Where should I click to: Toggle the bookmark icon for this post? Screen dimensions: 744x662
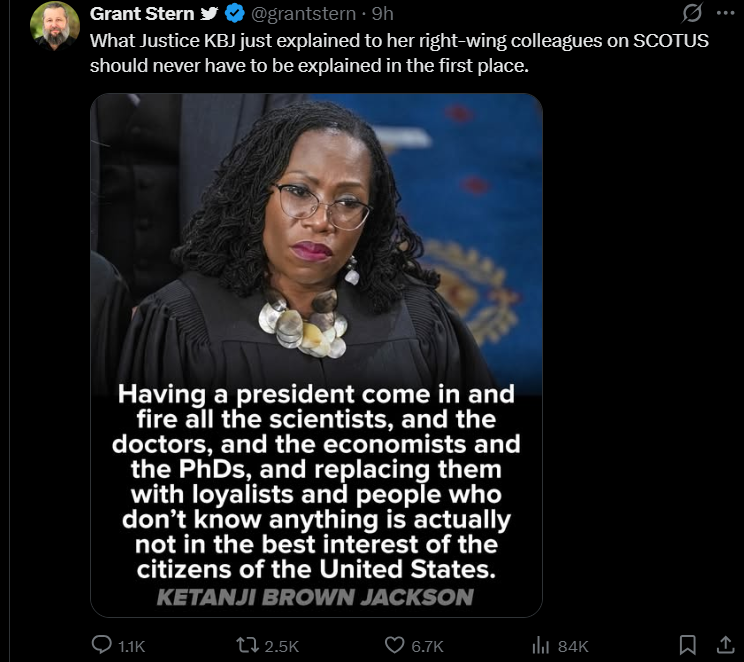[x=688, y=645]
